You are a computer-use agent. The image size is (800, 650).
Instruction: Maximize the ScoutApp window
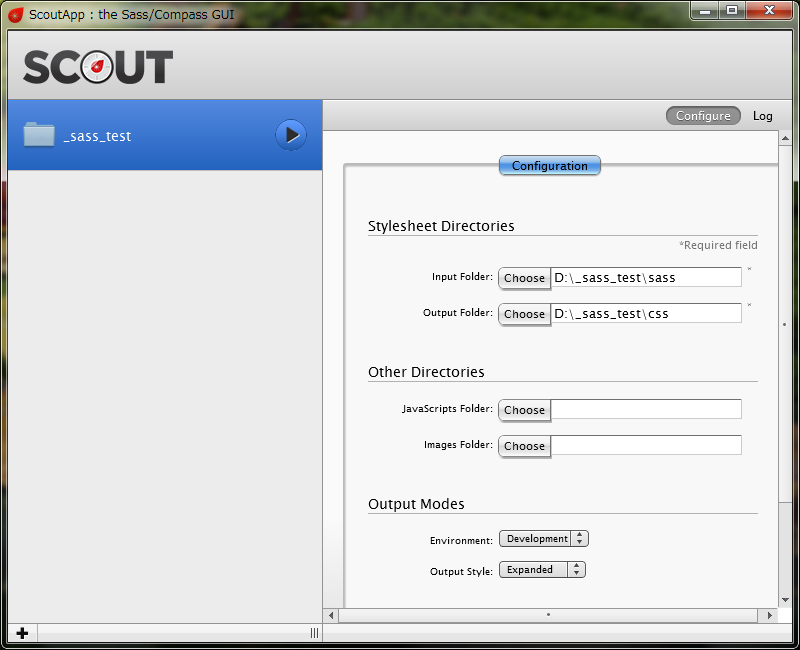click(x=732, y=10)
